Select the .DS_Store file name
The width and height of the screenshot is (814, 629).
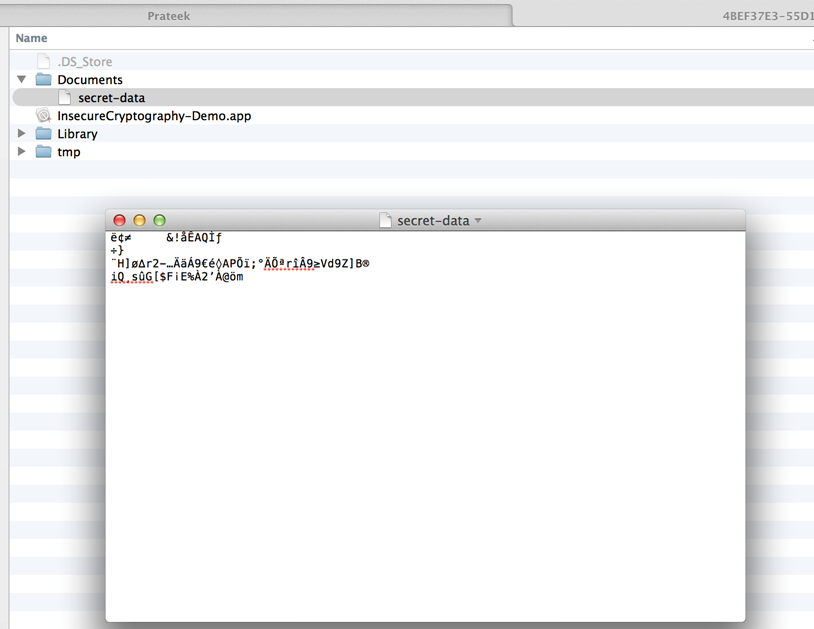[x=85, y=62]
